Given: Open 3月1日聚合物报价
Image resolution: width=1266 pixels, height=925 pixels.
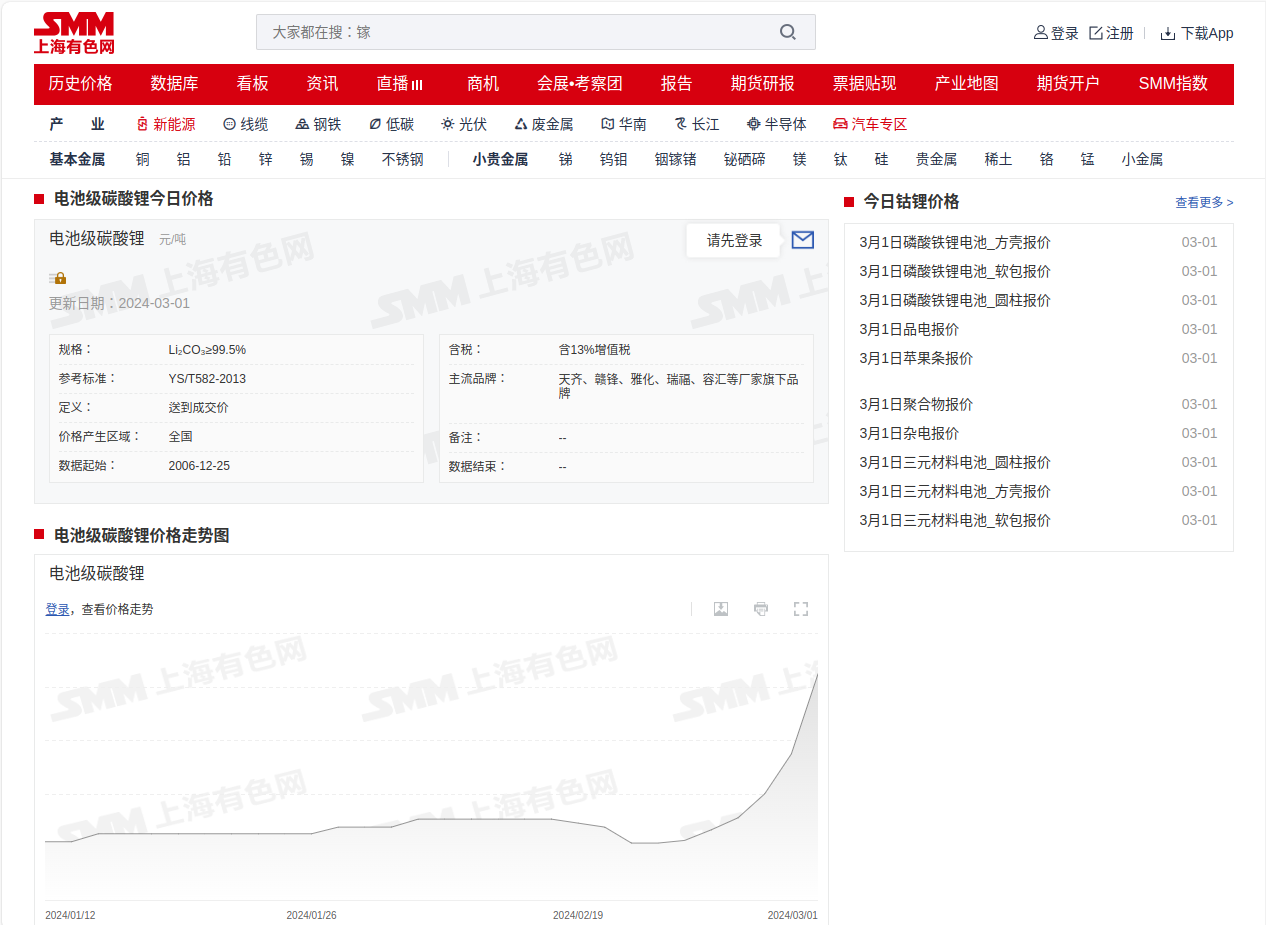Looking at the screenshot, I should click(x=917, y=404).
